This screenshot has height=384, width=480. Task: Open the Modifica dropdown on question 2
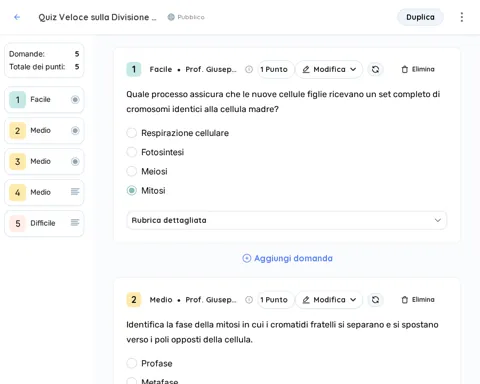[329, 300]
